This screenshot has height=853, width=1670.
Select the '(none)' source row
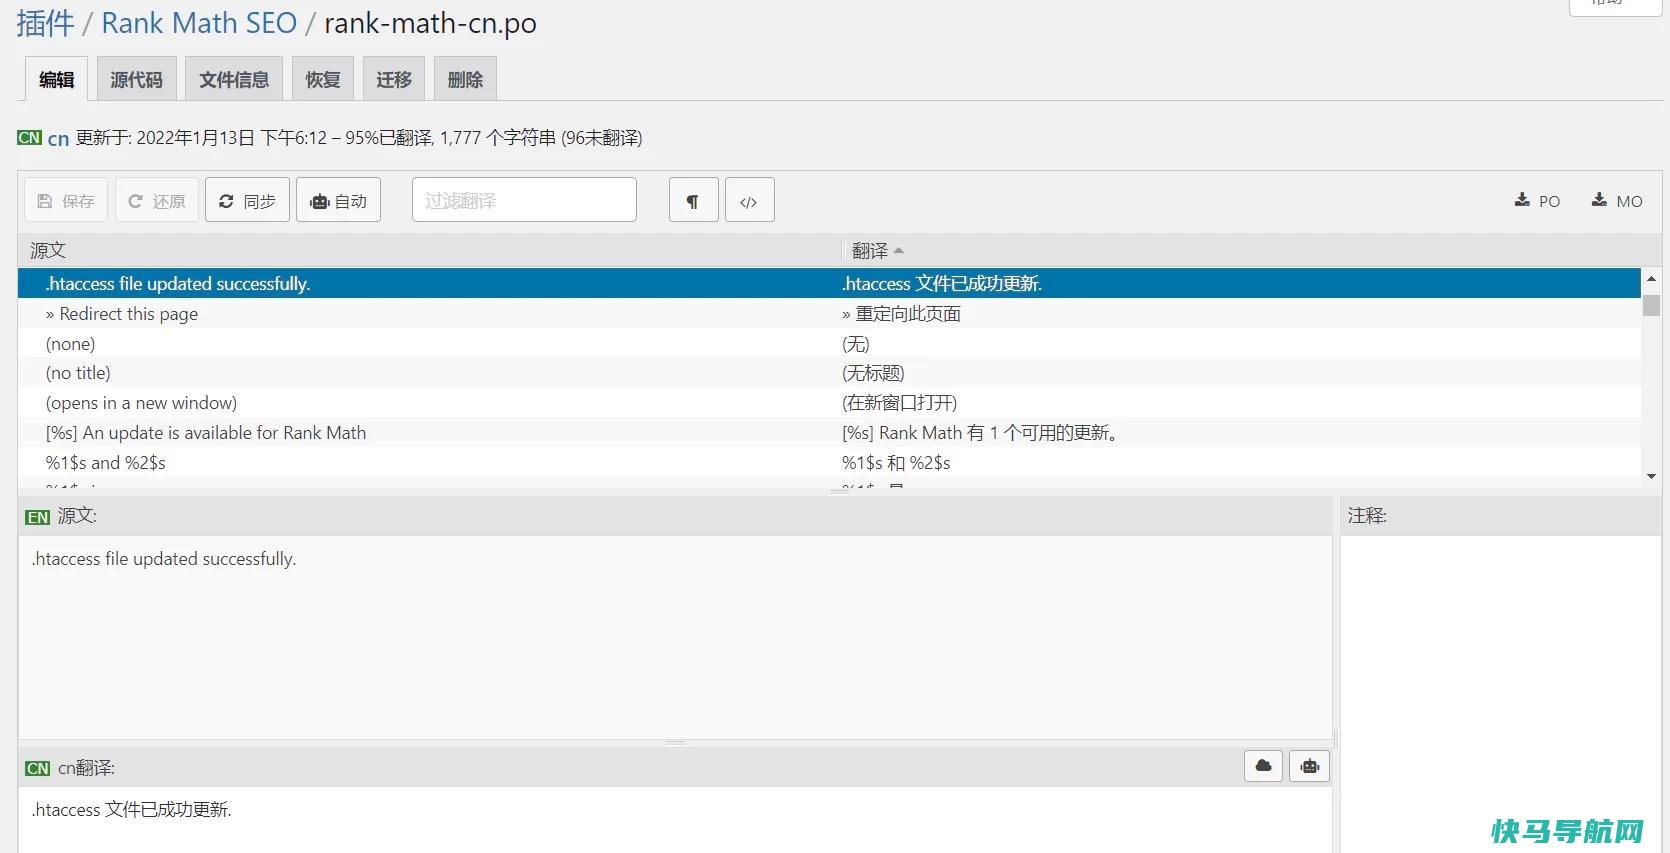pyautogui.click(x=829, y=343)
